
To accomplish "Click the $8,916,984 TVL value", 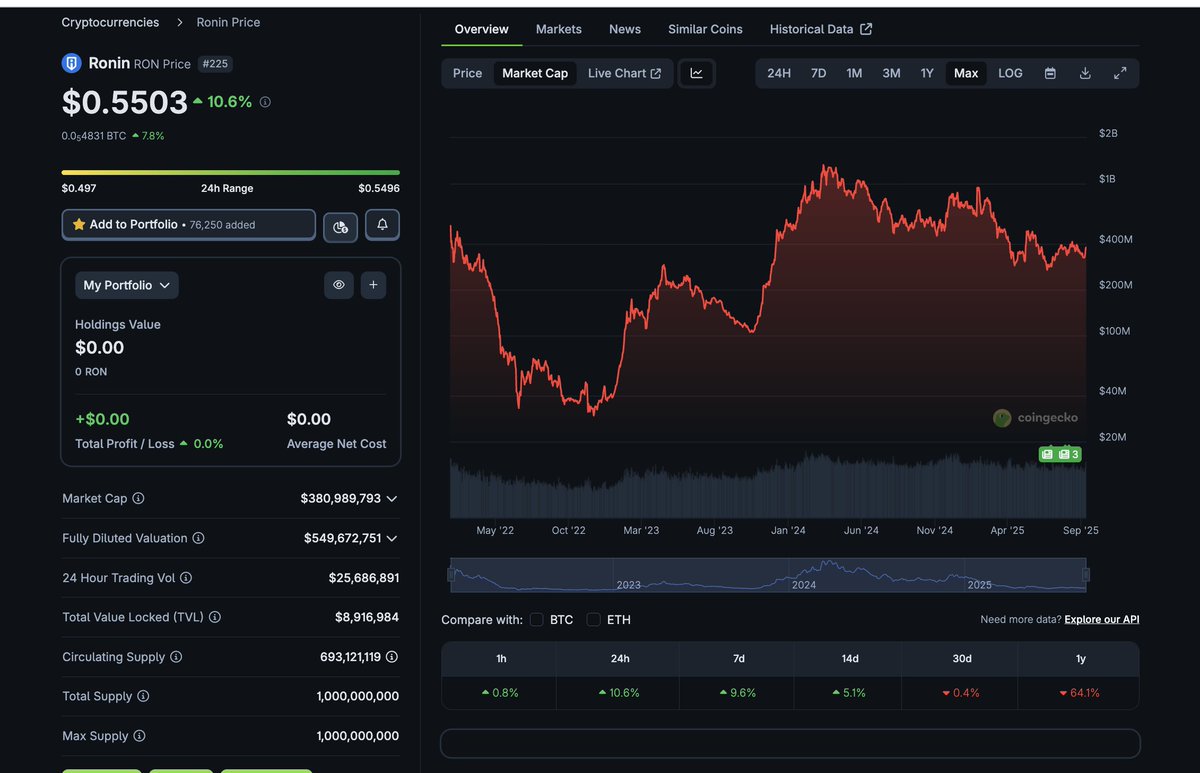I will coord(367,617).
